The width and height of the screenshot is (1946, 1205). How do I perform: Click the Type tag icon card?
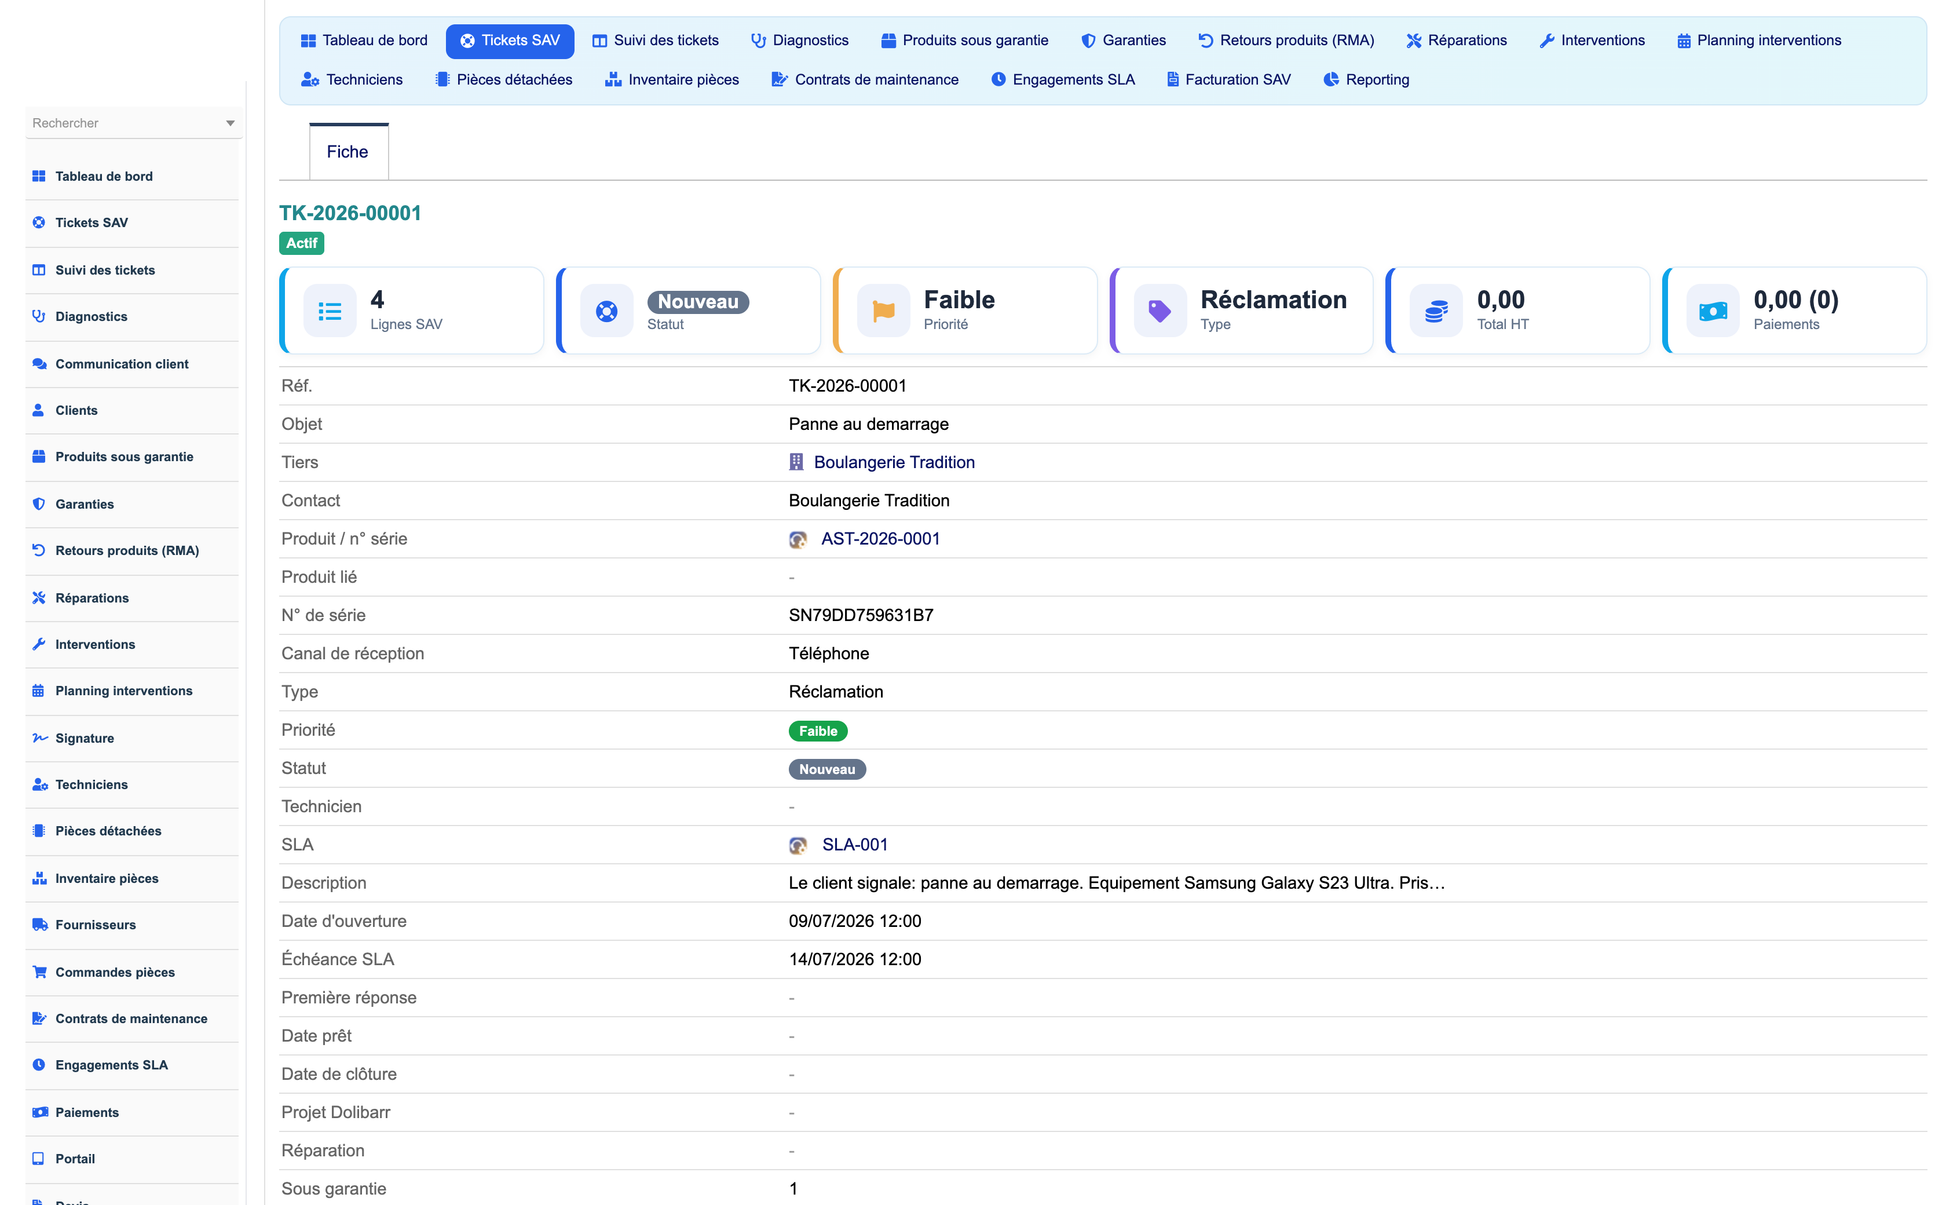pyautogui.click(x=1160, y=311)
